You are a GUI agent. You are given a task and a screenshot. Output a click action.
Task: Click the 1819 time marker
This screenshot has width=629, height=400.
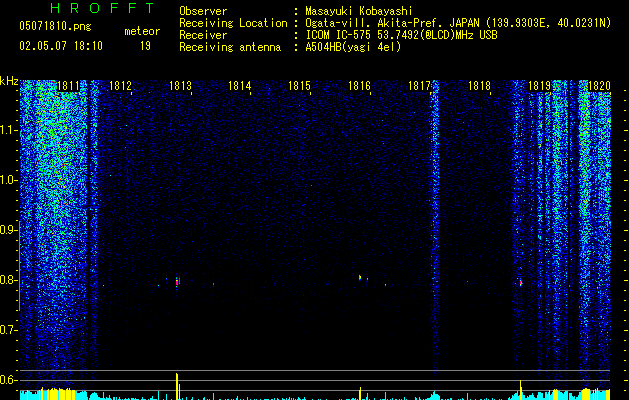click(540, 86)
